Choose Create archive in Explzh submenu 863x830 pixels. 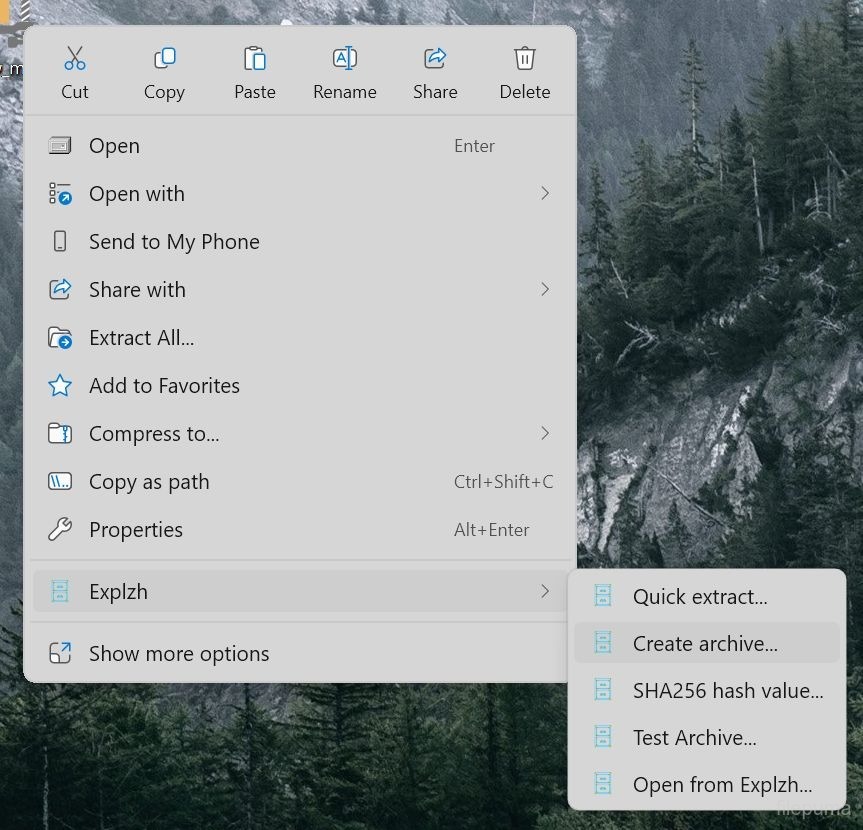(x=705, y=644)
